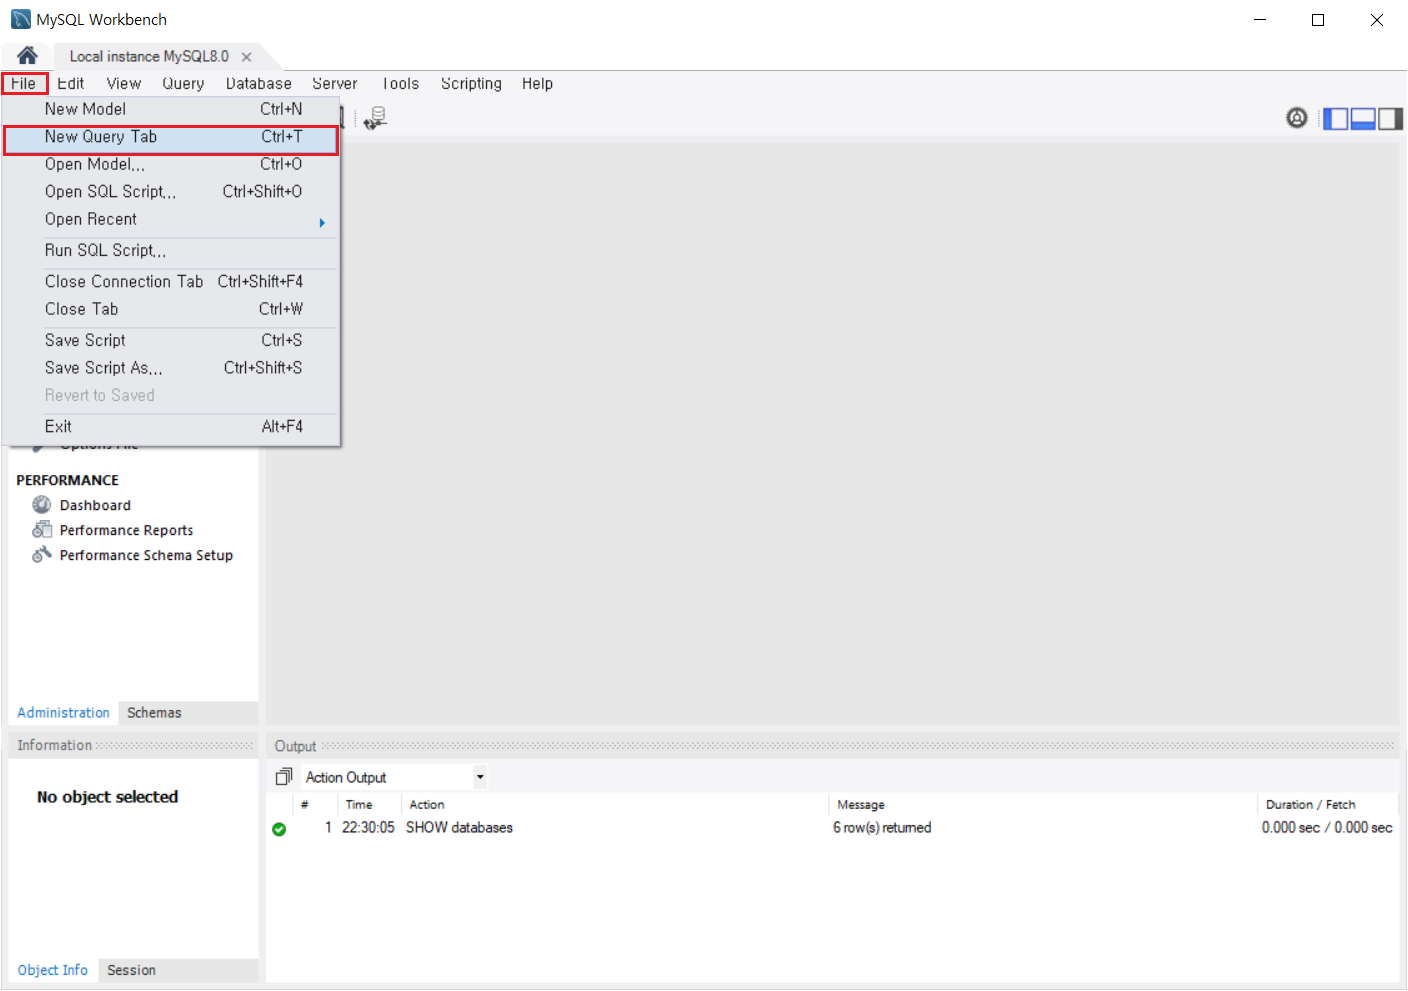This screenshot has width=1408, height=991.
Task: Toggle the bottom output panel
Action: click(1363, 119)
